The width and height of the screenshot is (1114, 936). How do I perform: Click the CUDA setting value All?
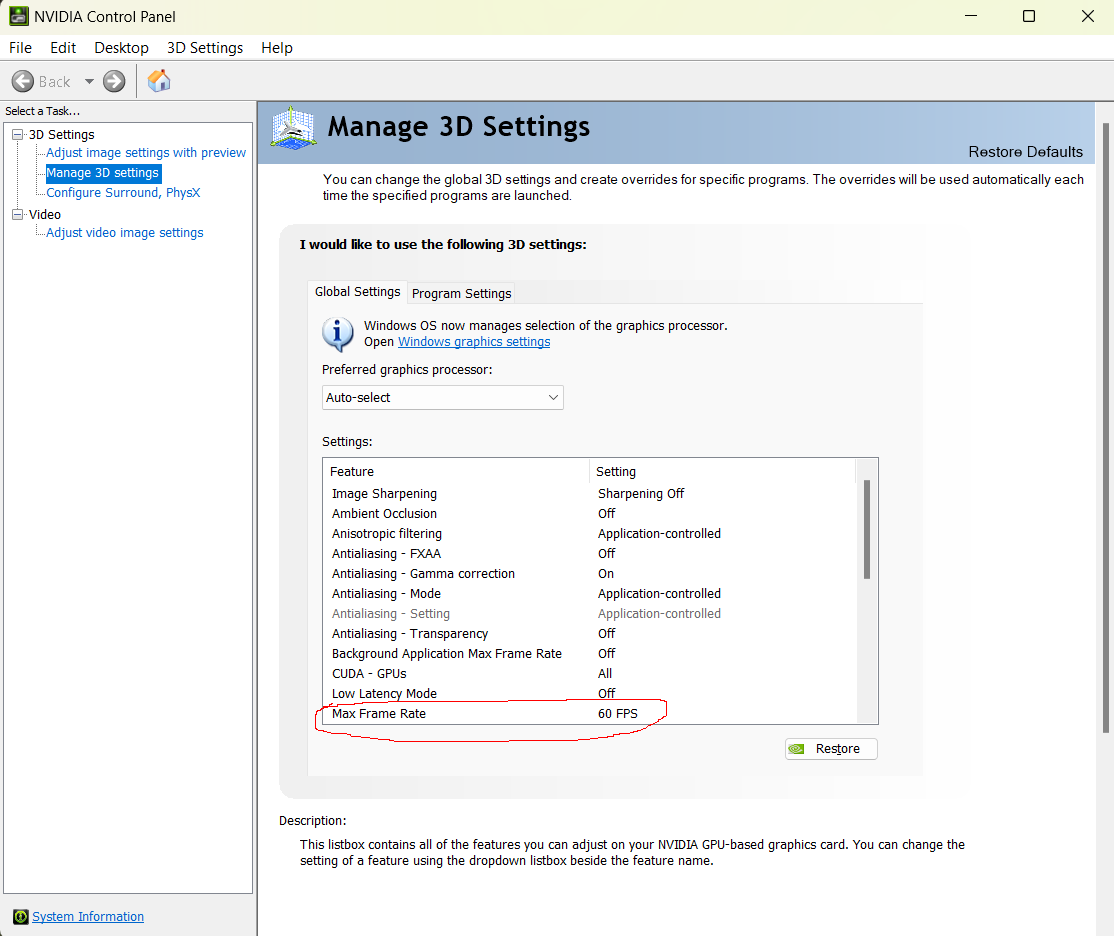click(x=605, y=673)
